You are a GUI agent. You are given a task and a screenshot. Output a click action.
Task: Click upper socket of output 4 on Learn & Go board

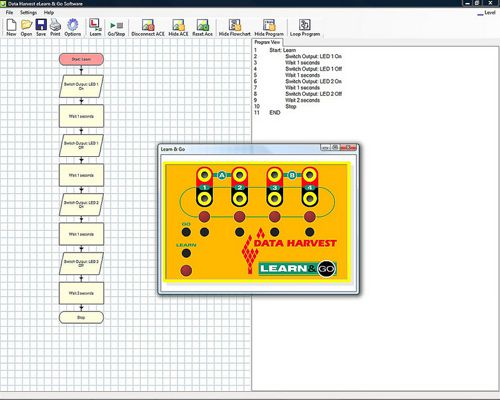[x=310, y=175]
